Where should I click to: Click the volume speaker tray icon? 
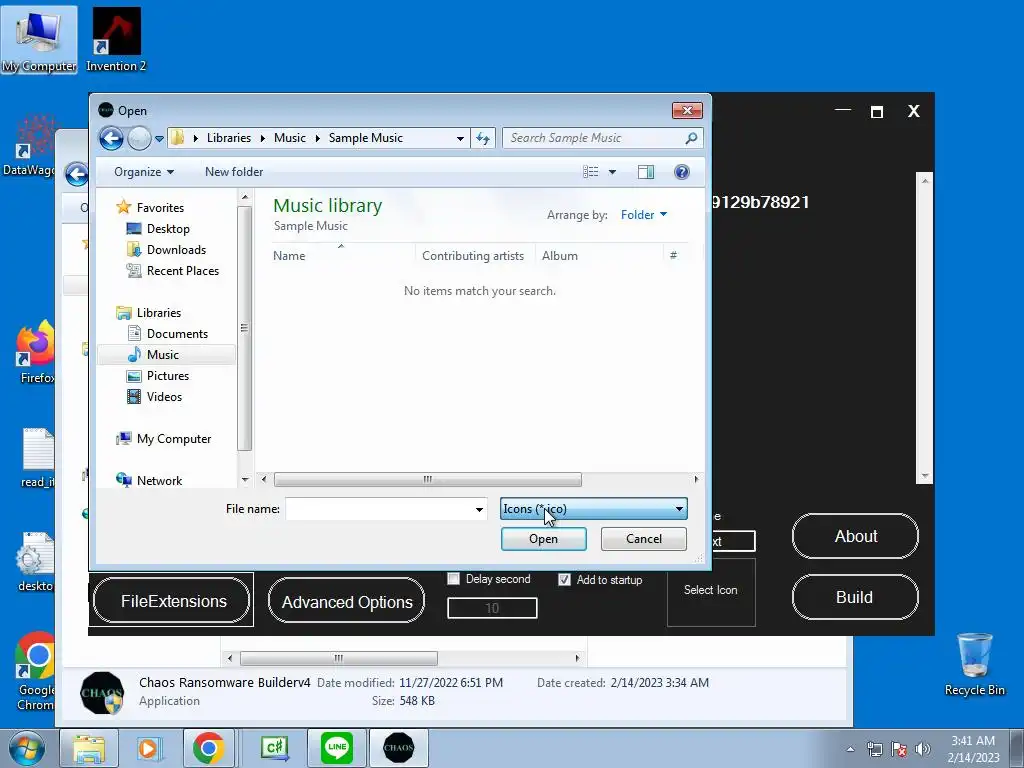[922, 749]
